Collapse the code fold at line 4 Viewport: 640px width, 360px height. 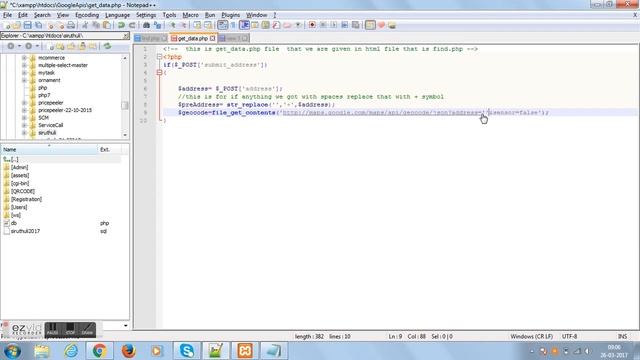pos(159,73)
